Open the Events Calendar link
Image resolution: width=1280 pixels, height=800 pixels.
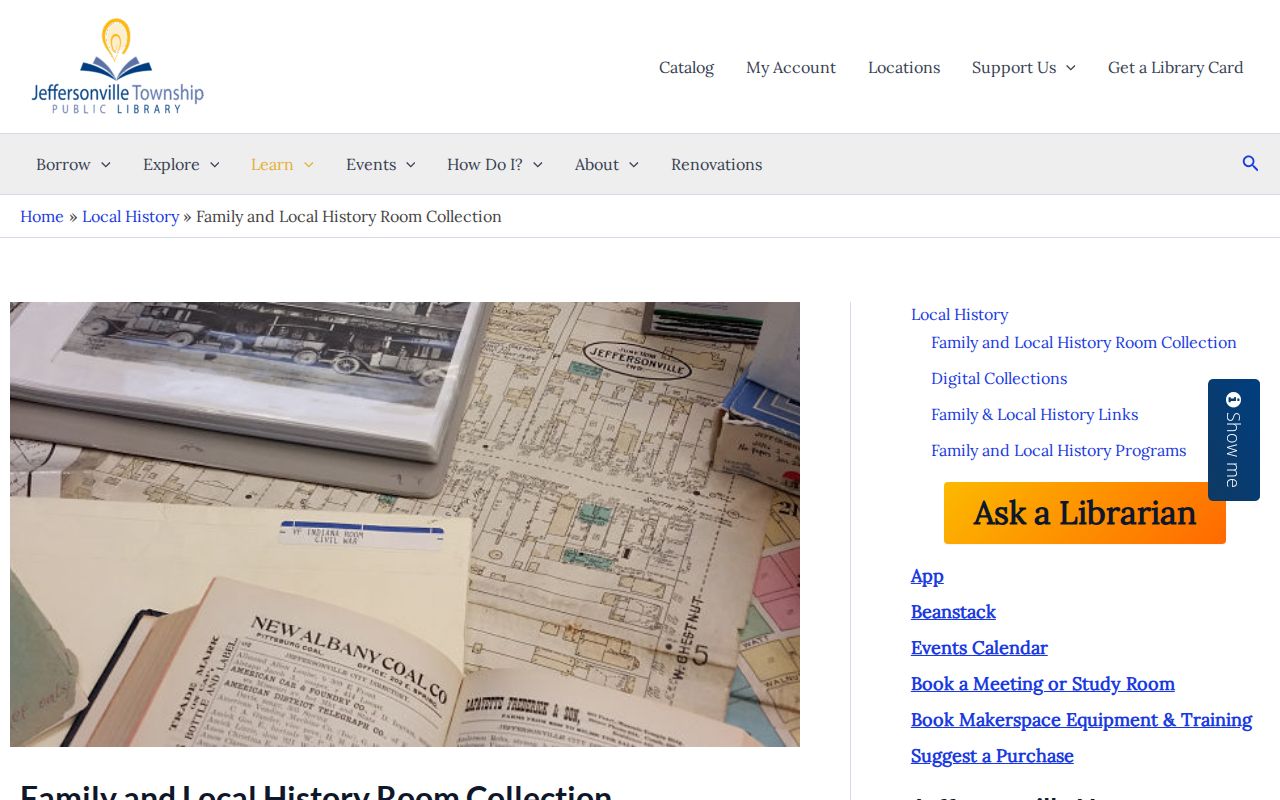979,648
